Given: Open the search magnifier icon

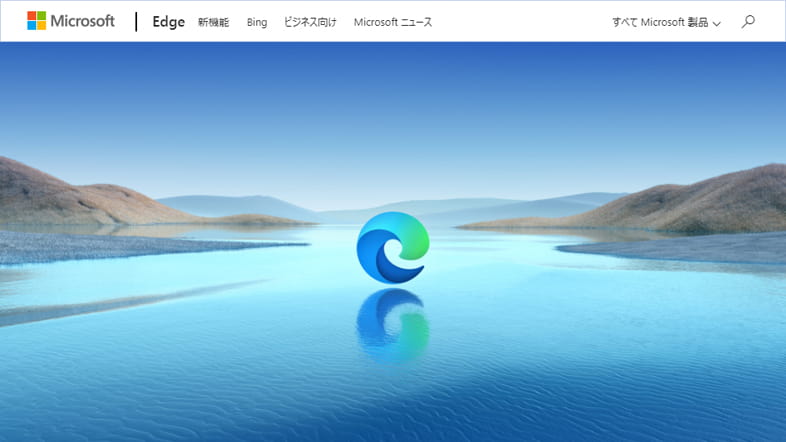Looking at the screenshot, I should tap(748, 22).
